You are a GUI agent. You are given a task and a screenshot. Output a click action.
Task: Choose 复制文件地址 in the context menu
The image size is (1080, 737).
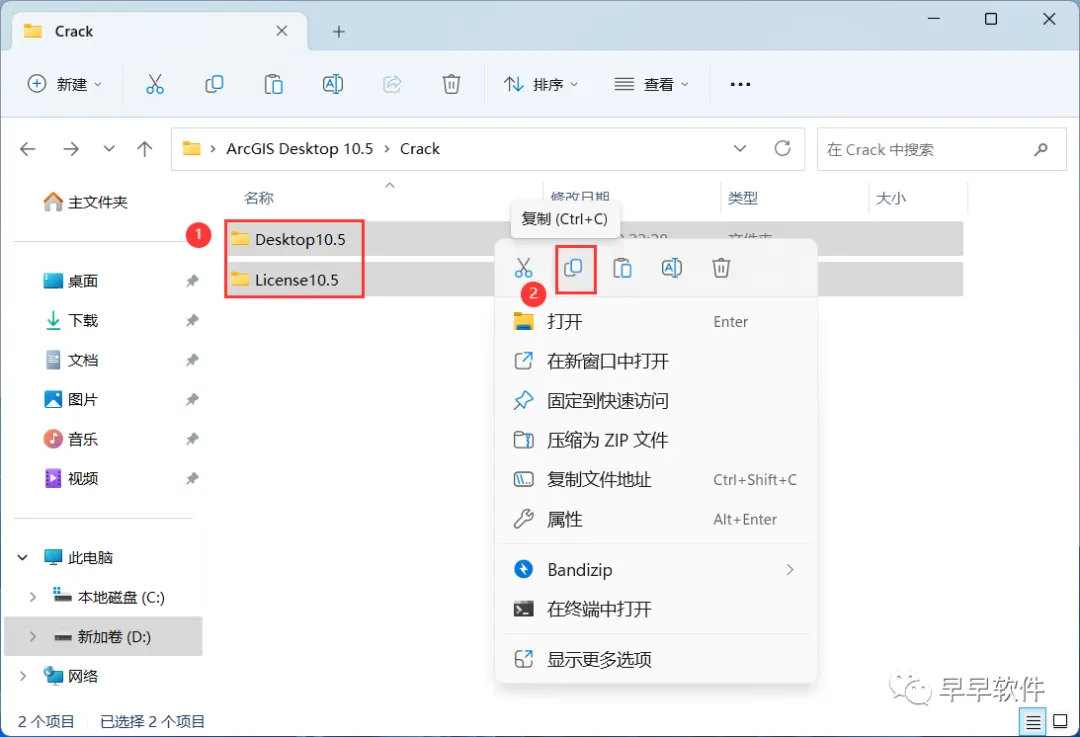656,479
